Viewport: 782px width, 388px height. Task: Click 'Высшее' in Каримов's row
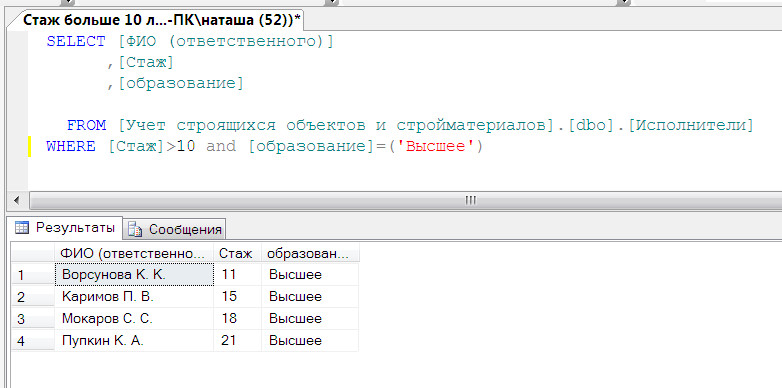tap(310, 296)
